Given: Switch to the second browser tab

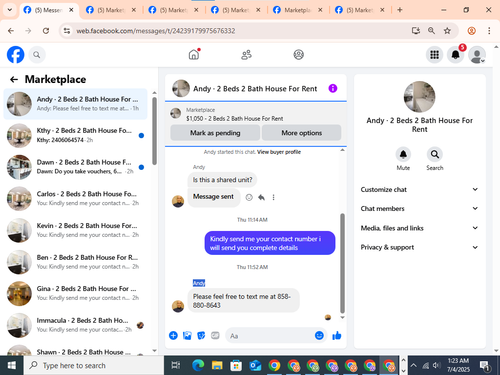Looking at the screenshot, I should [111, 10].
